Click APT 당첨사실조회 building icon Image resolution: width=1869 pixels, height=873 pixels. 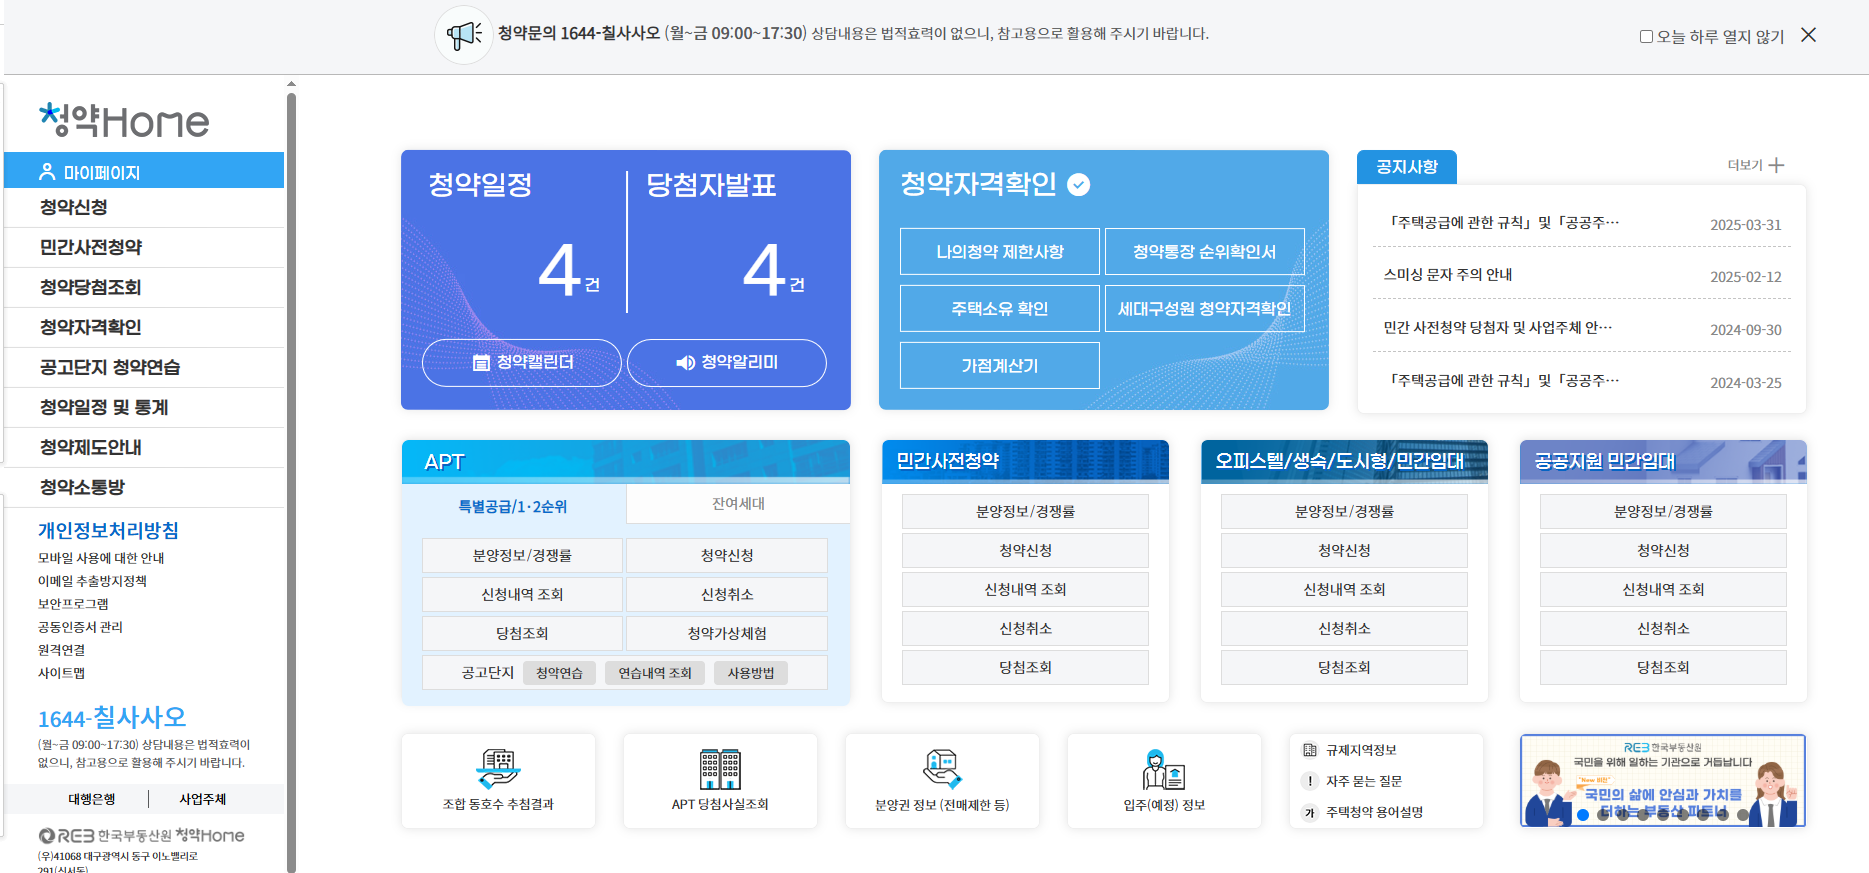[720, 769]
